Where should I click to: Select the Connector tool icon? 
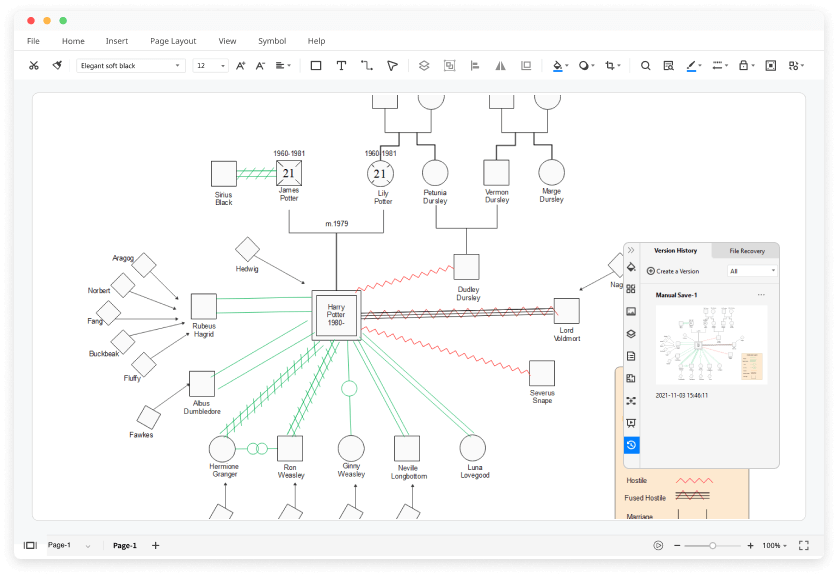point(367,65)
